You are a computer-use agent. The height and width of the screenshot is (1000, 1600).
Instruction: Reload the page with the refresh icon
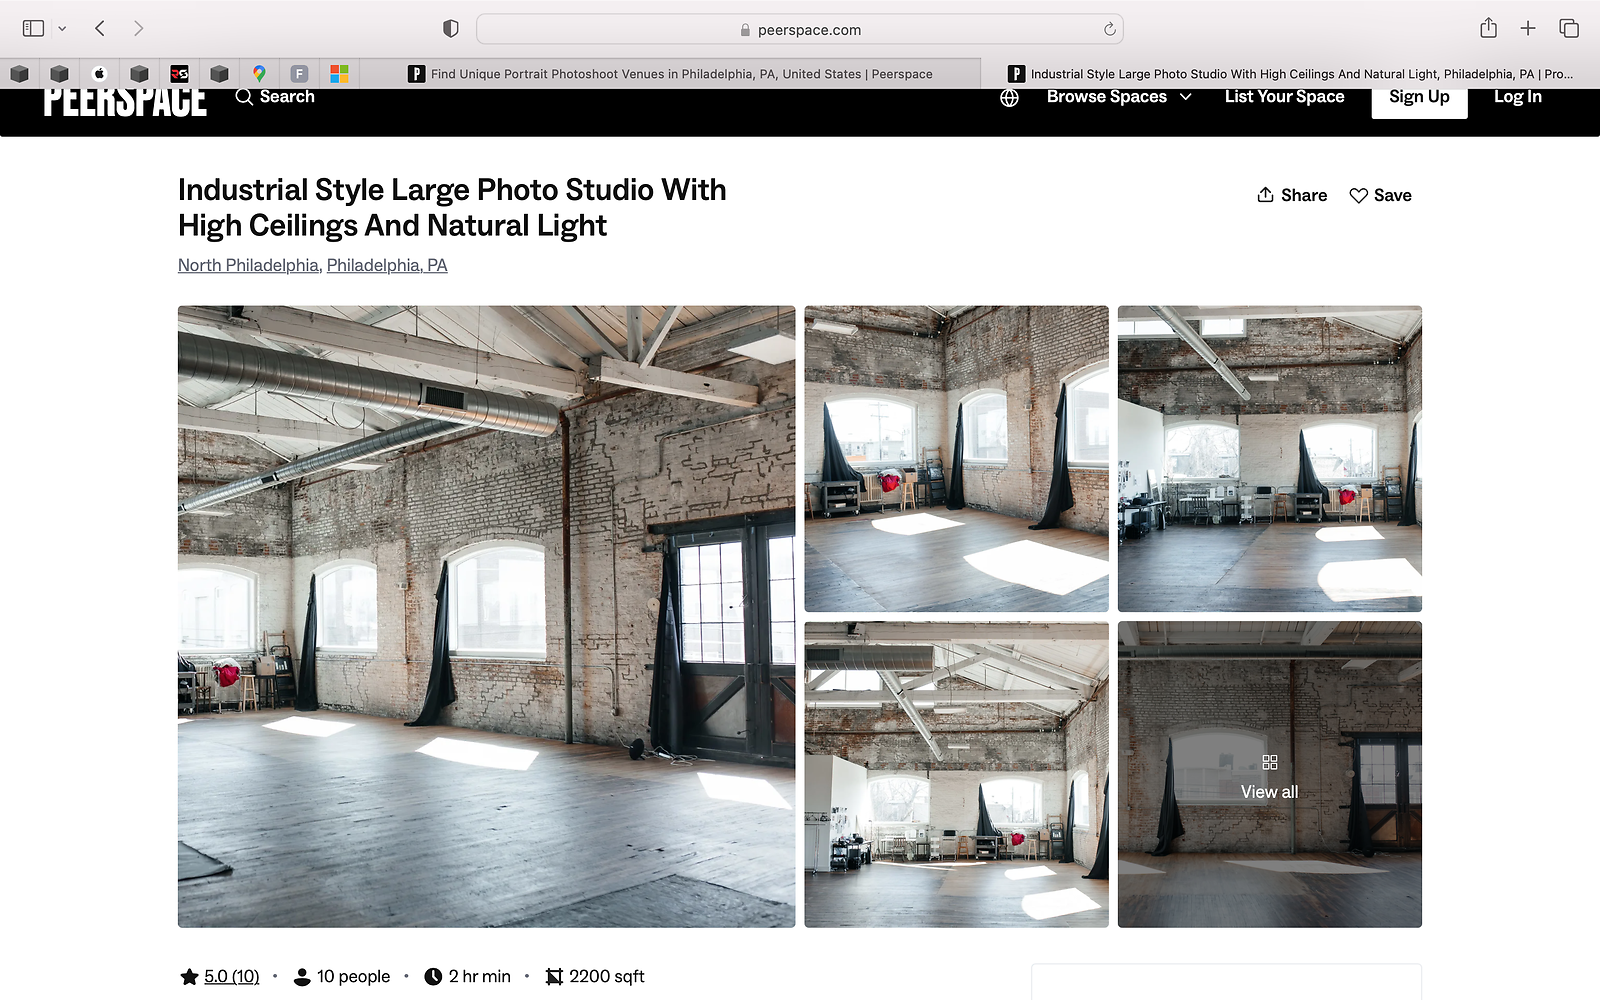(1109, 29)
